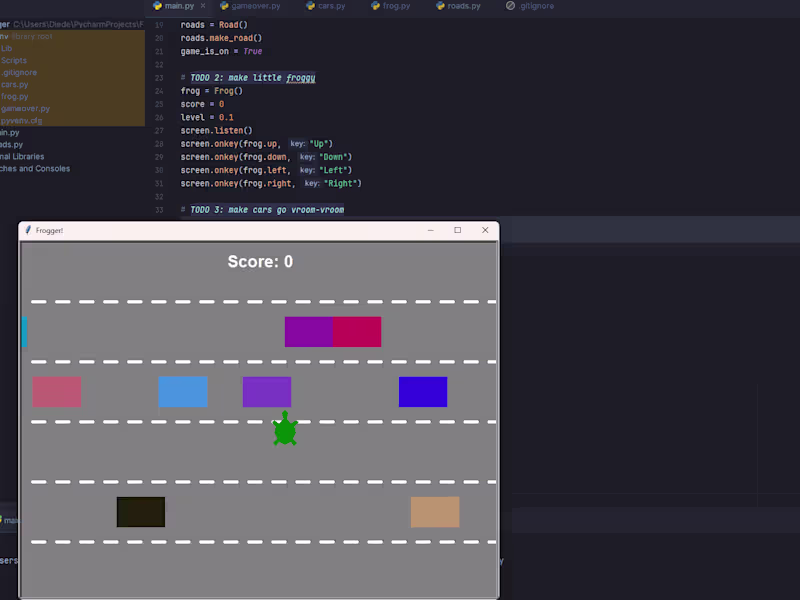Select the Lib folder in project tree
This screenshot has width=800, height=600.
click(7, 48)
